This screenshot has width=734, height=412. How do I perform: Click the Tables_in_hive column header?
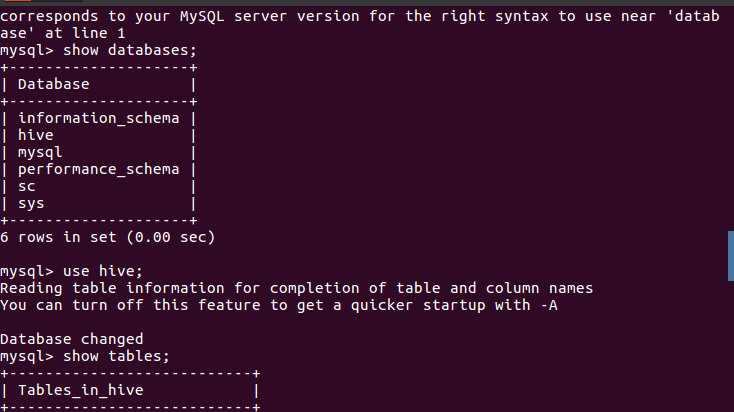tap(80, 390)
